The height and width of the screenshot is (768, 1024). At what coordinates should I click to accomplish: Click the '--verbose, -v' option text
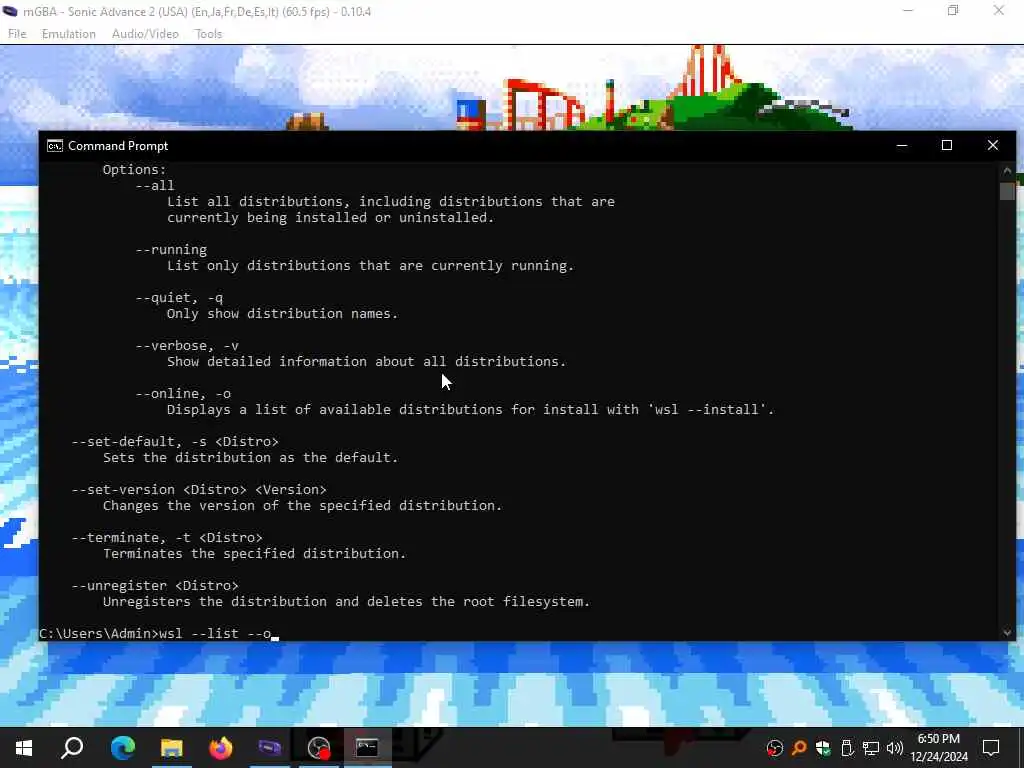click(x=187, y=345)
